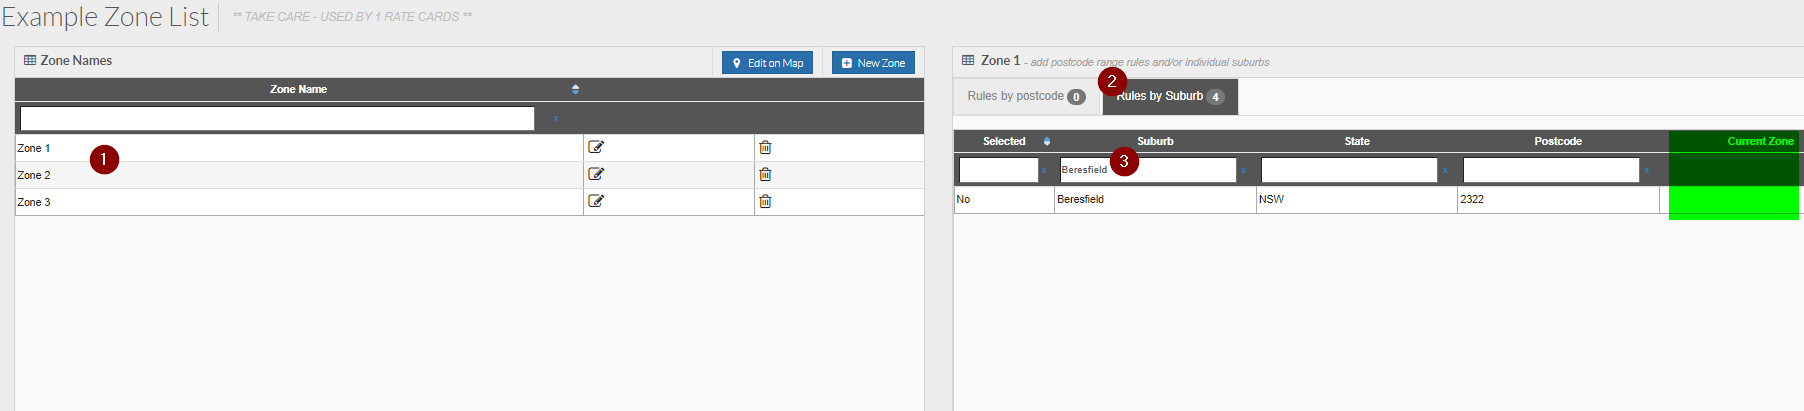Click Edit on Map button

768,63
